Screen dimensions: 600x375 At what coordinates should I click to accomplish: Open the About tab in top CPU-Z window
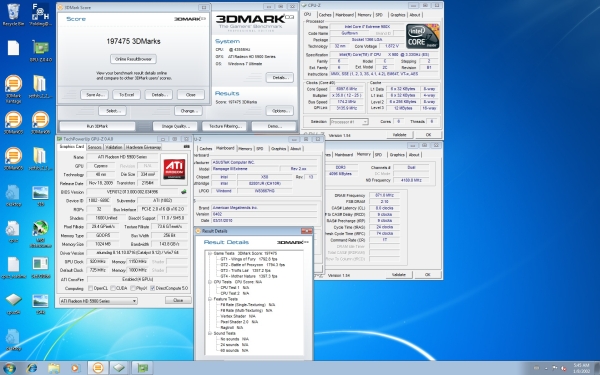coord(415,15)
